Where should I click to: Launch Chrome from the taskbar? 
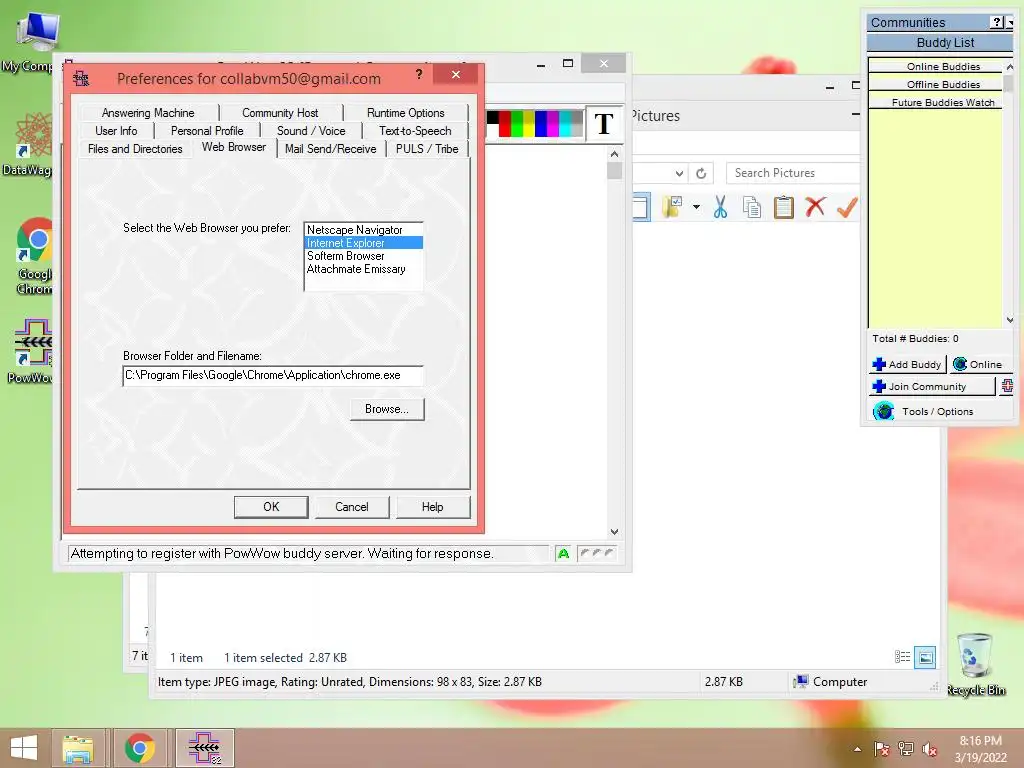(x=140, y=748)
